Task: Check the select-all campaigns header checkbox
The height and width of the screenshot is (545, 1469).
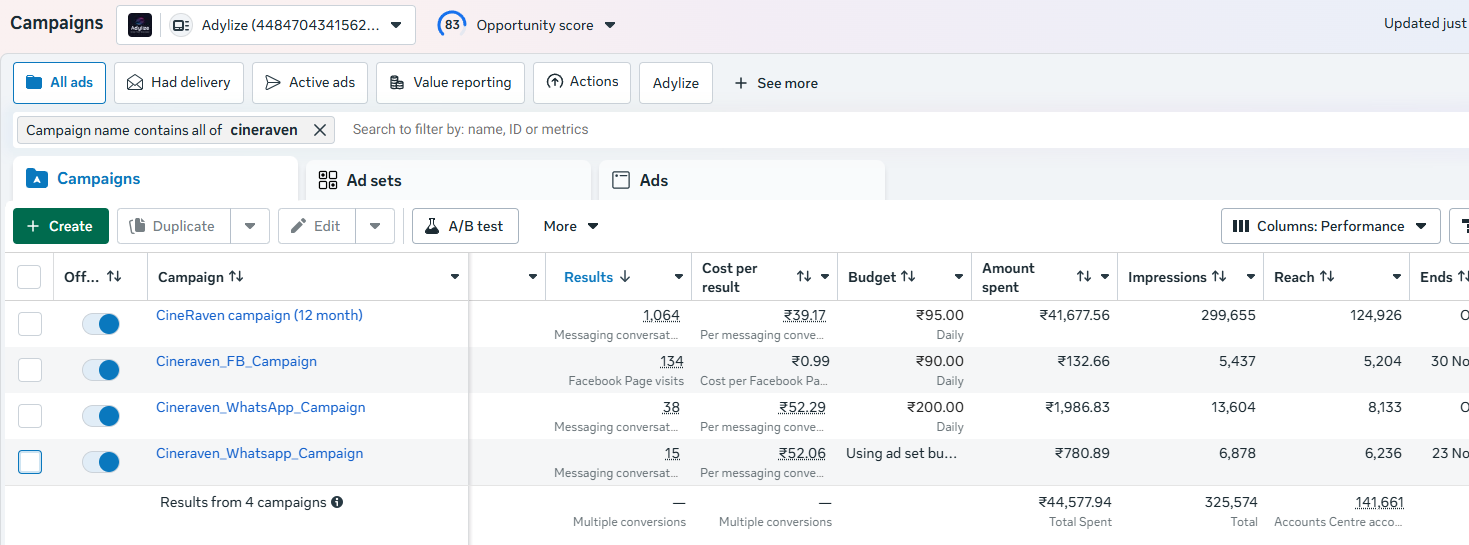Action: click(x=29, y=277)
